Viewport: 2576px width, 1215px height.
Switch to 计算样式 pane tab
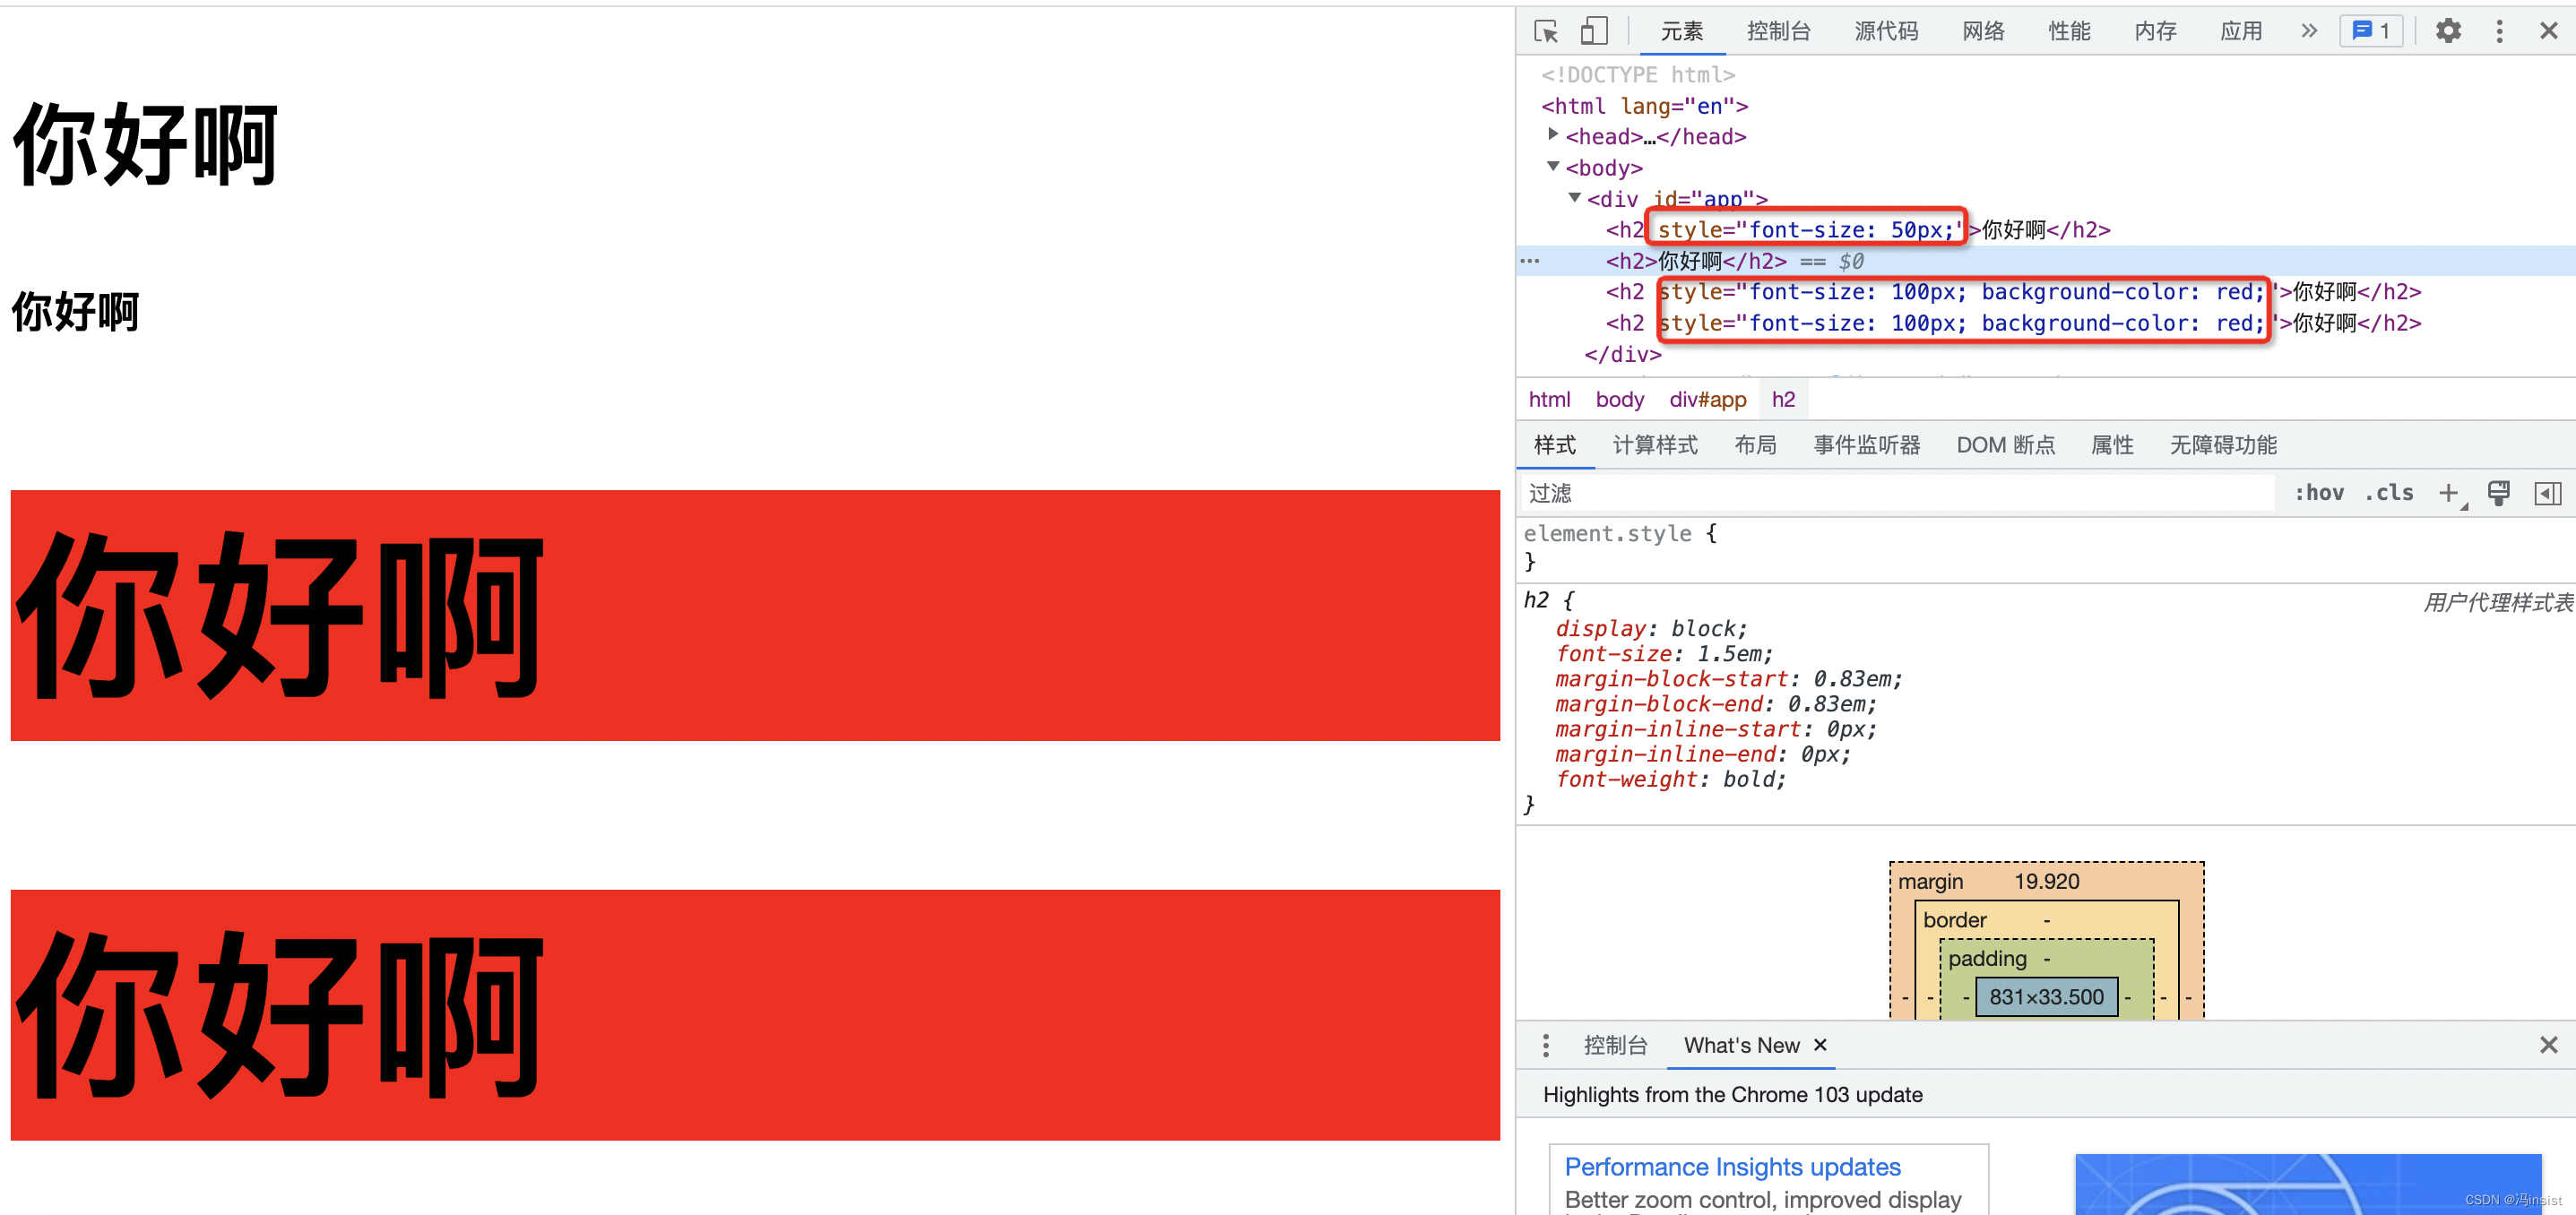tap(1654, 445)
